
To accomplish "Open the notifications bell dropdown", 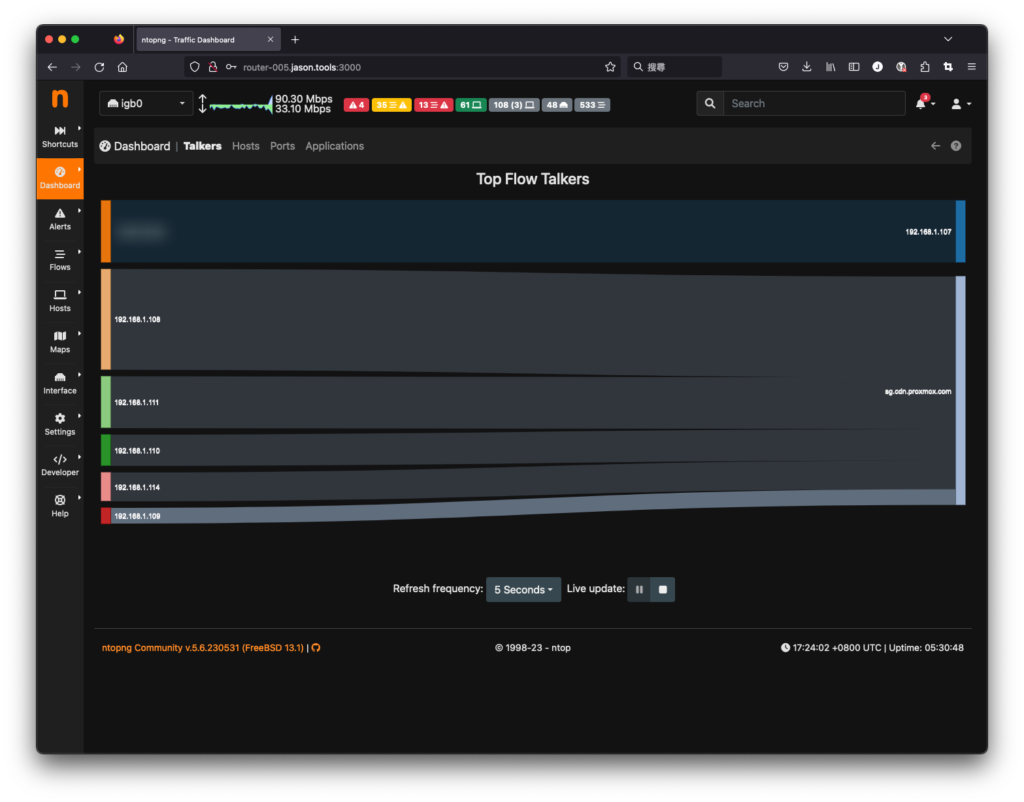I will tap(925, 103).
